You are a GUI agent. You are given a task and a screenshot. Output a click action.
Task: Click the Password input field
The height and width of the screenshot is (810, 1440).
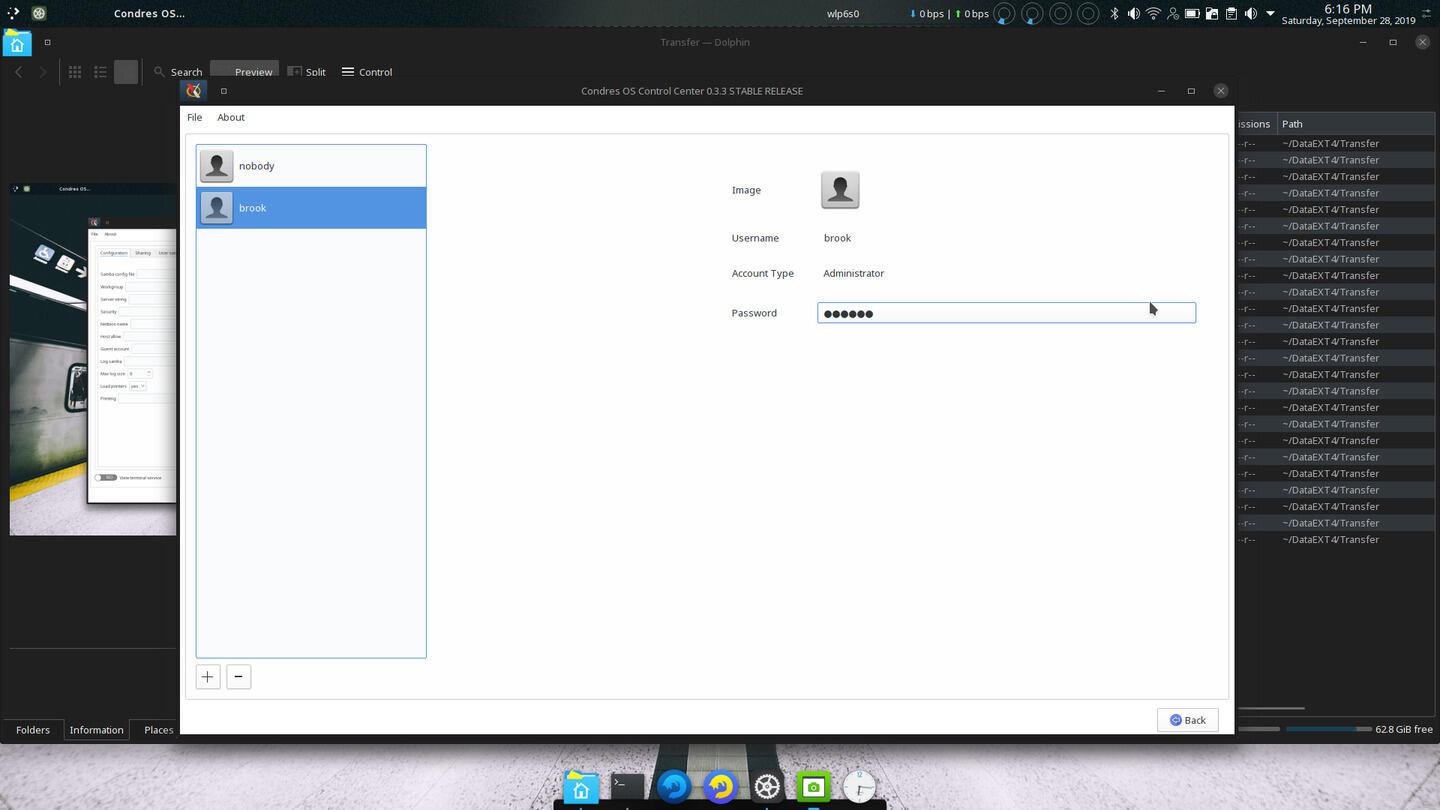[1006, 313]
